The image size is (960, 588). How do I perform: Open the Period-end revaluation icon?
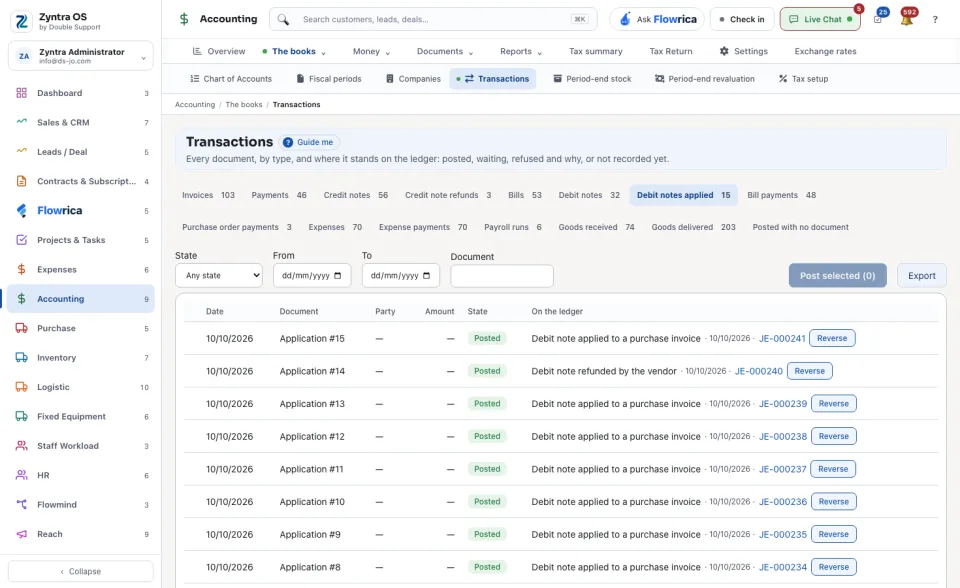pyautogui.click(x=659, y=79)
